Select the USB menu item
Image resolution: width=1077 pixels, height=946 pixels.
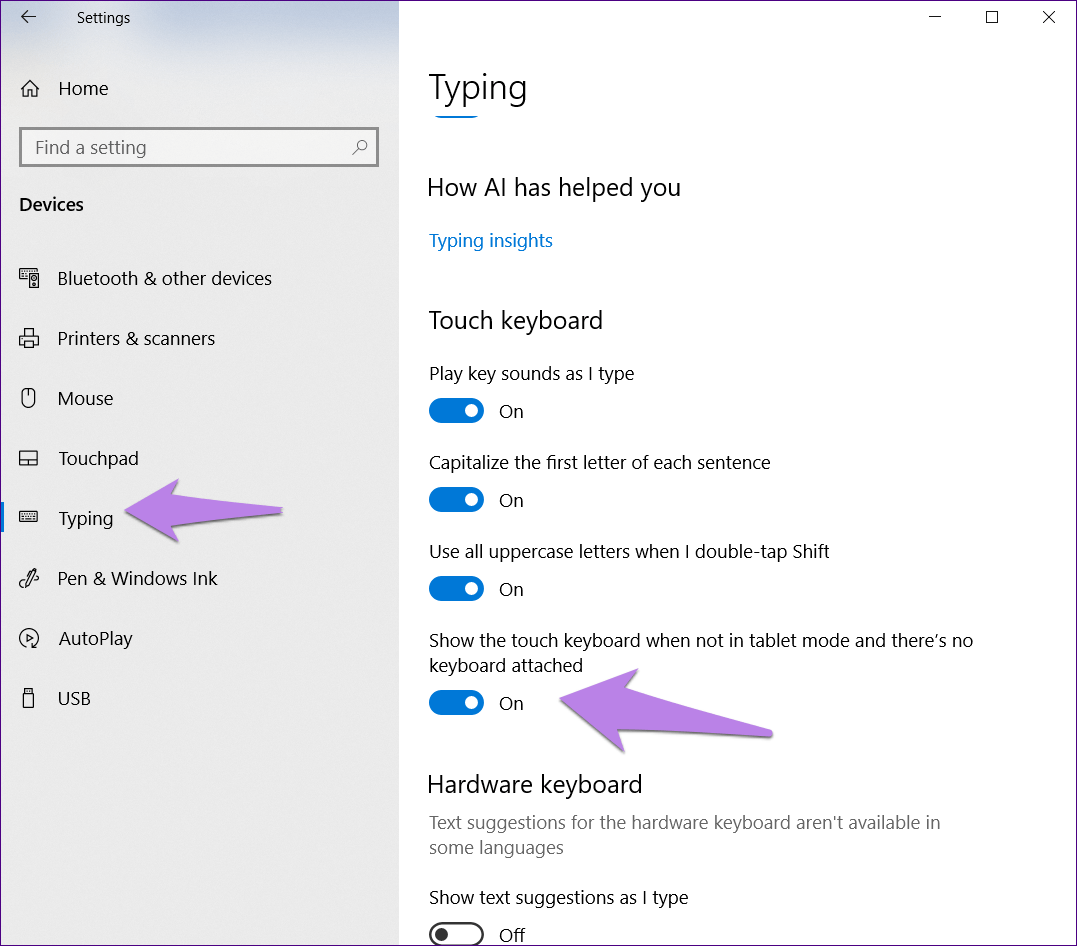tap(74, 698)
